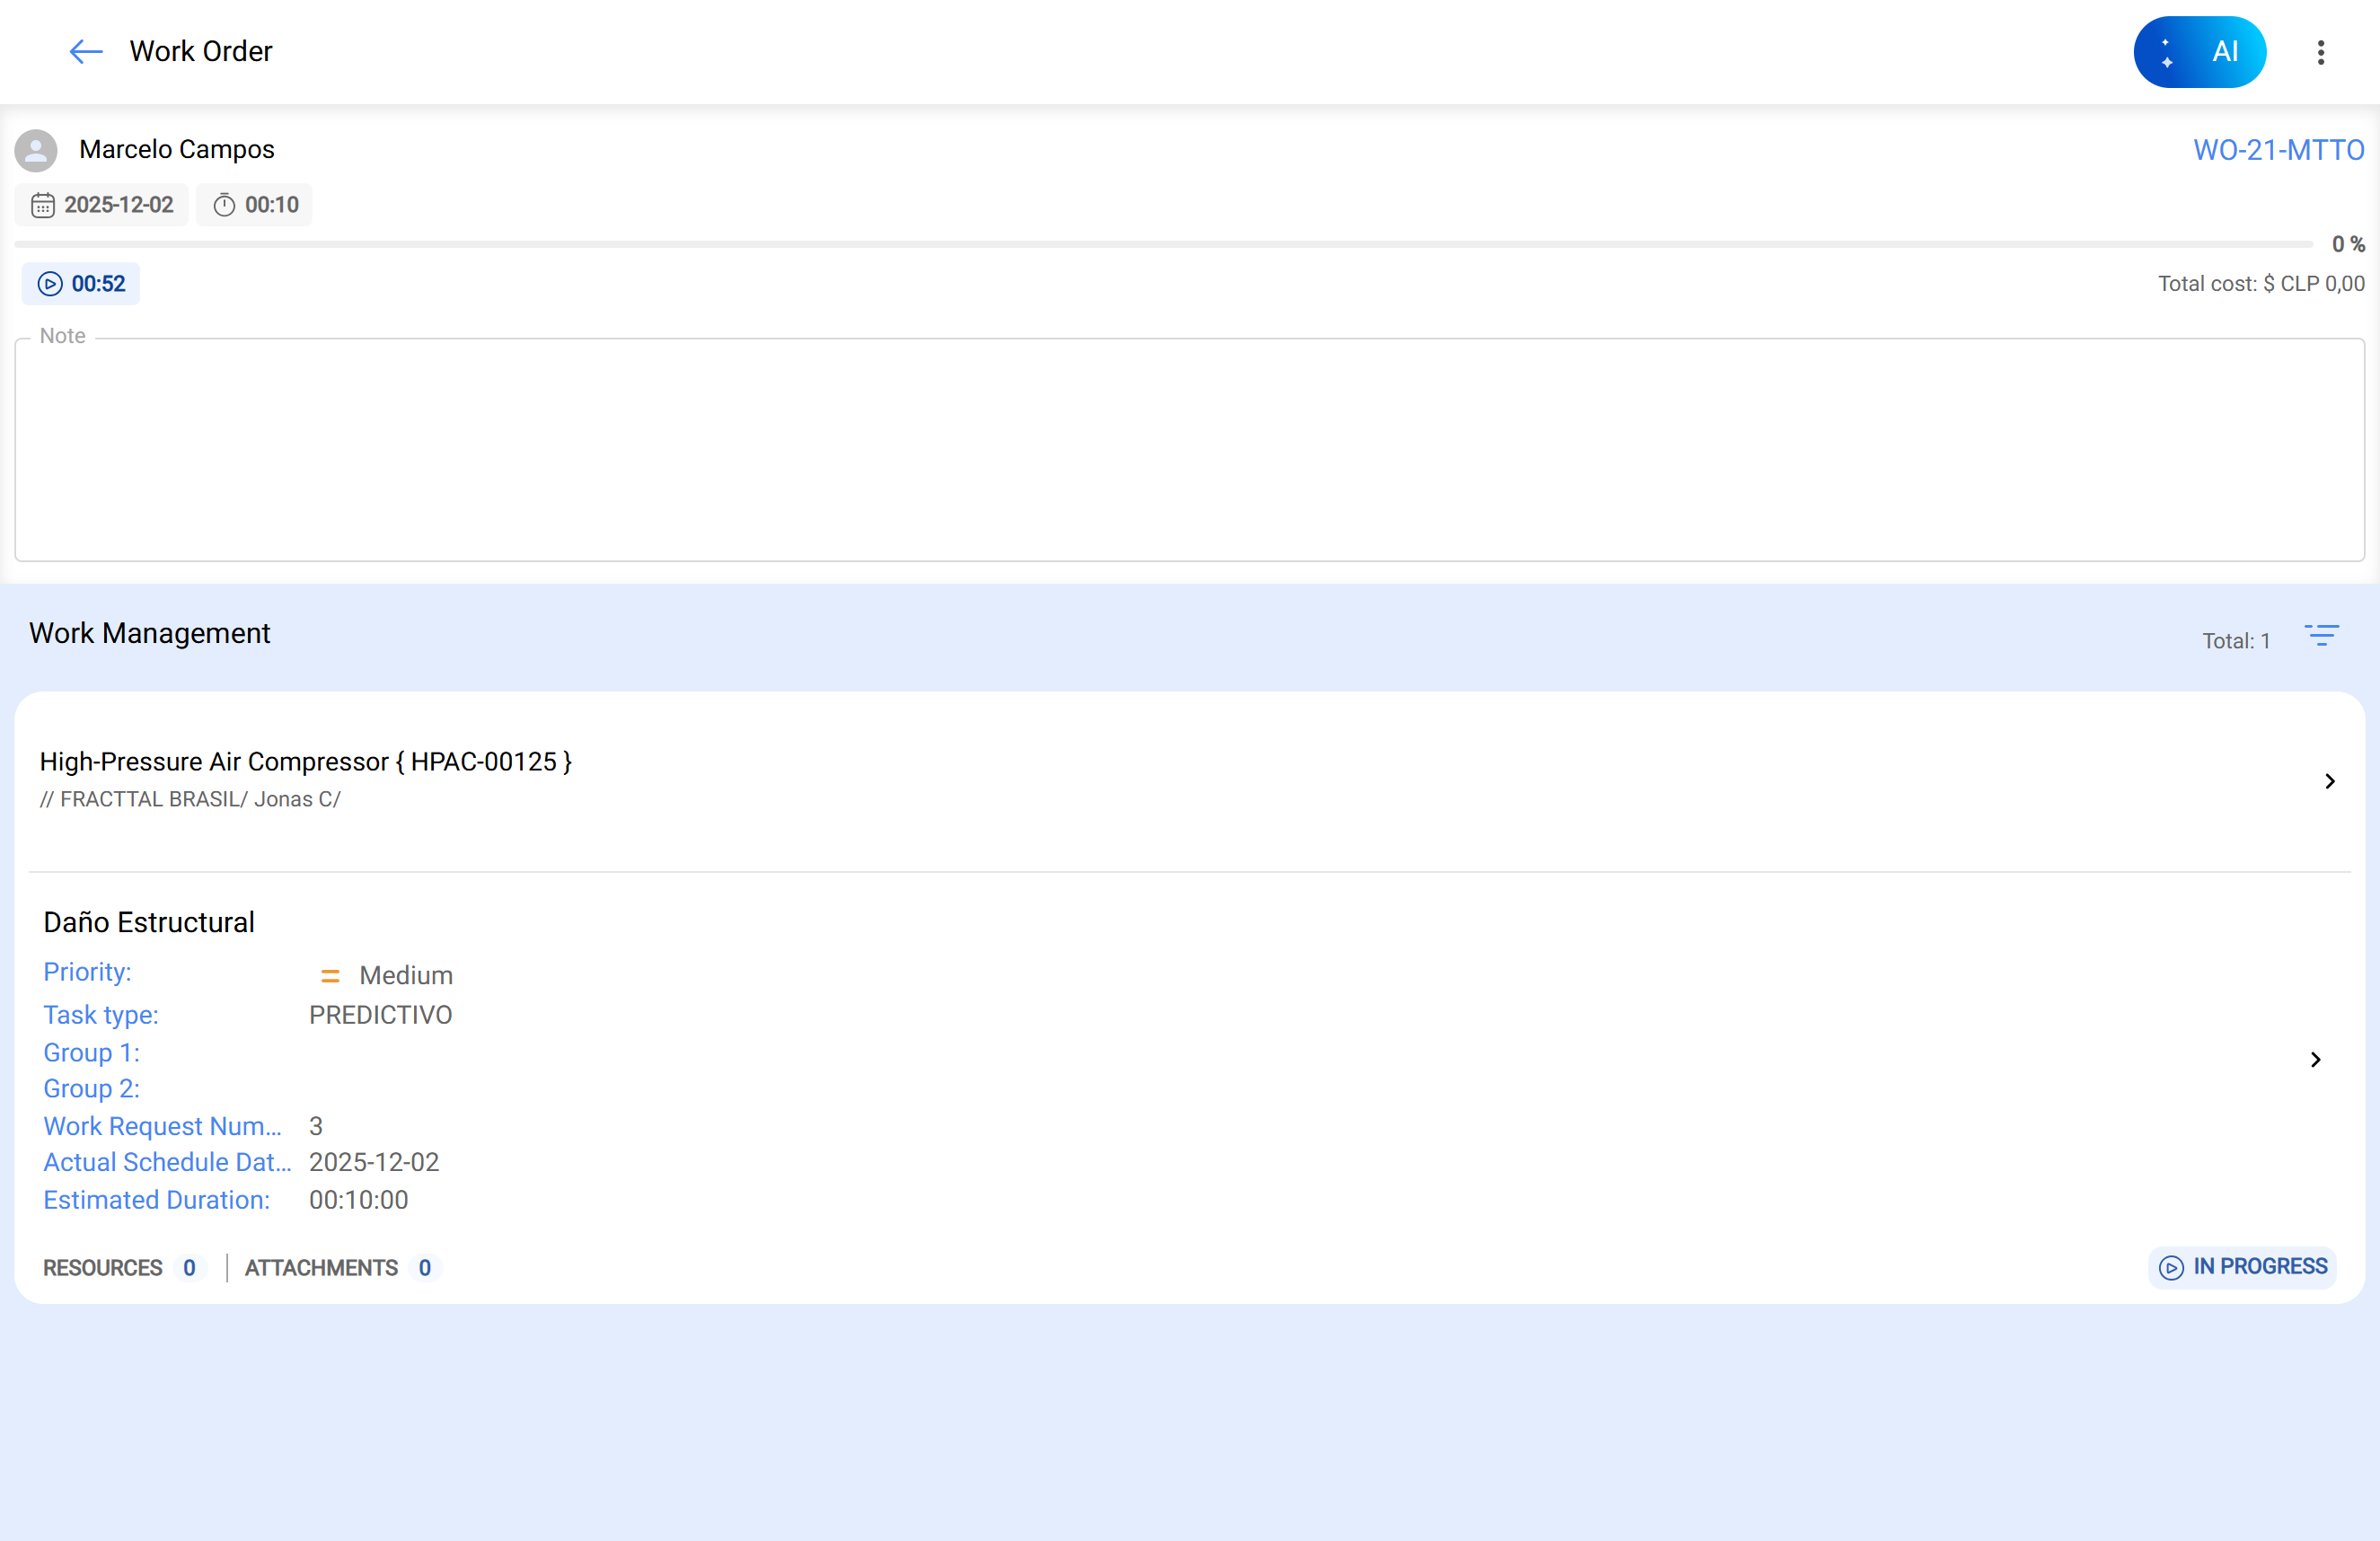
Task: Expand the Daño Estructural task chevron
Action: click(2315, 1059)
